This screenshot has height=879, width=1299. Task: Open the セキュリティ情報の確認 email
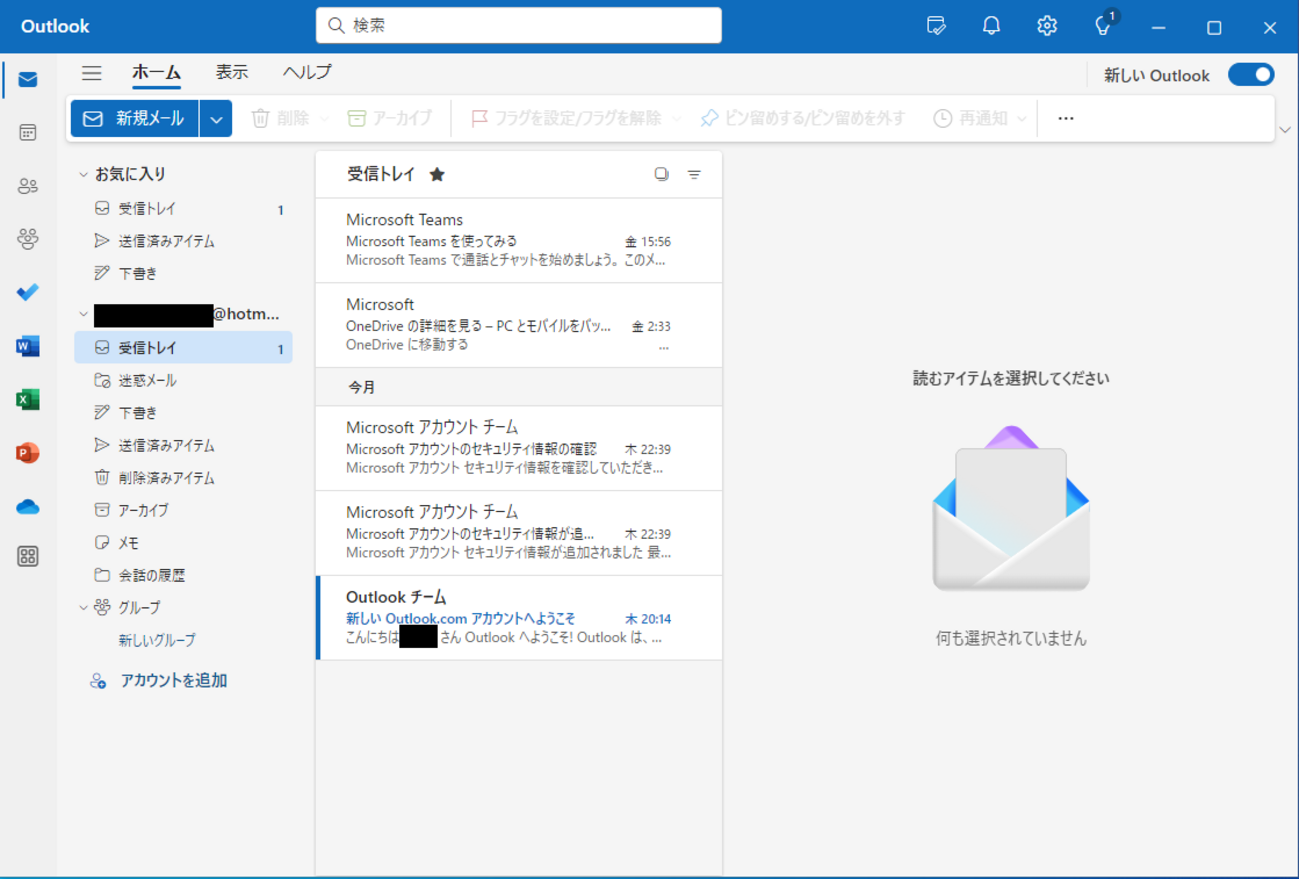[519, 448]
